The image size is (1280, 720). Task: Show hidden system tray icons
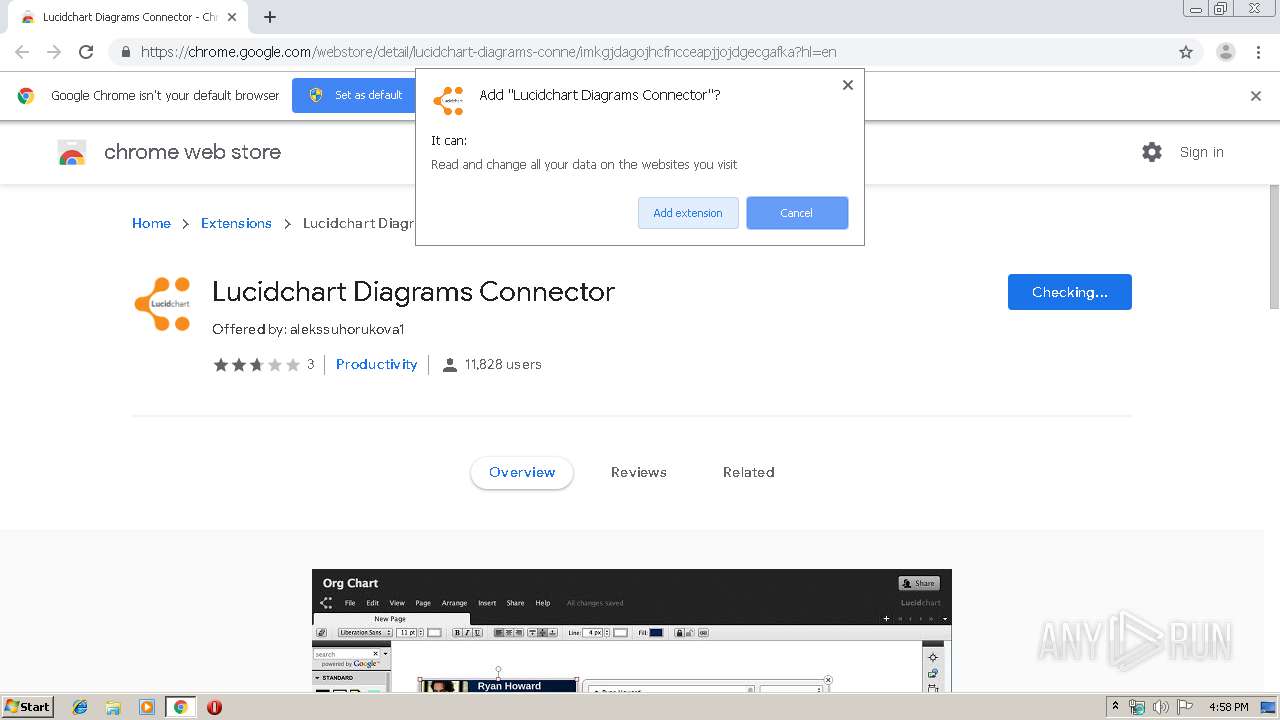coord(1115,707)
